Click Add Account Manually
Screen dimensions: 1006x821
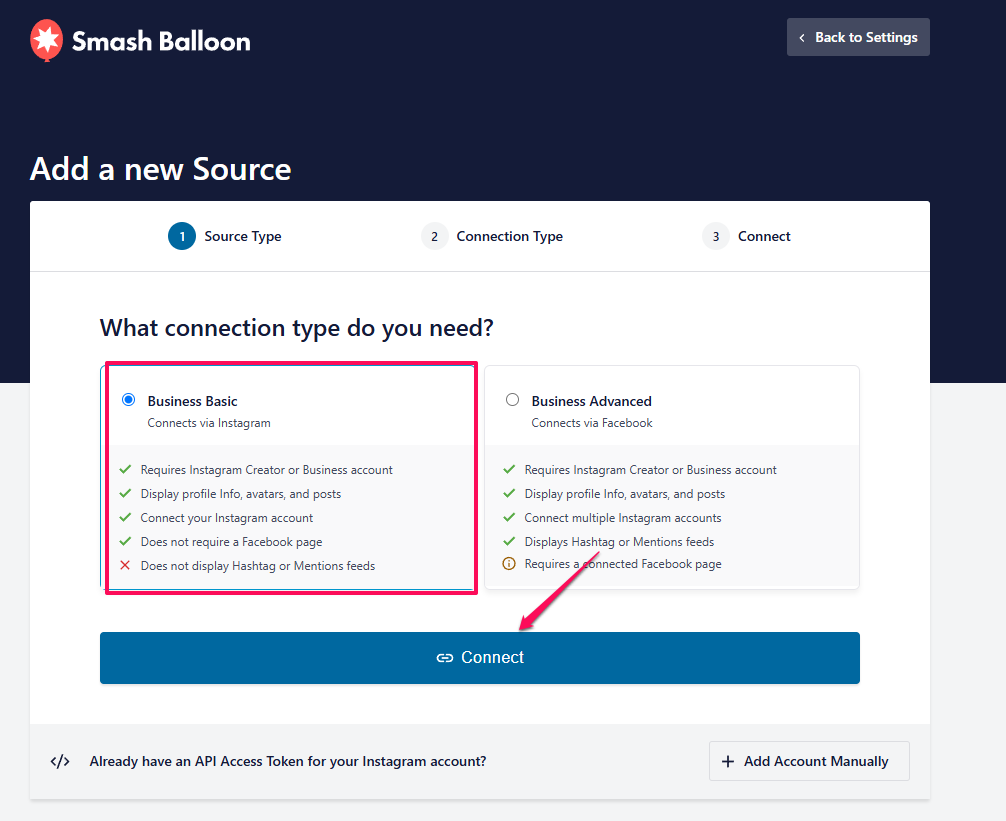(809, 762)
